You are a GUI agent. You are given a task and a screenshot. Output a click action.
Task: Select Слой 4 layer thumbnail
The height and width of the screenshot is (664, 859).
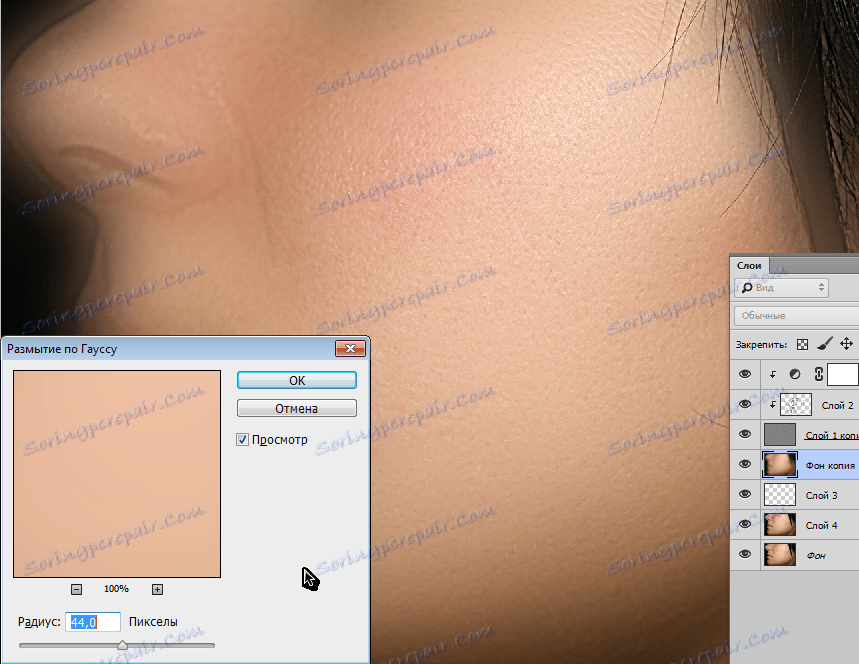pyautogui.click(x=780, y=524)
